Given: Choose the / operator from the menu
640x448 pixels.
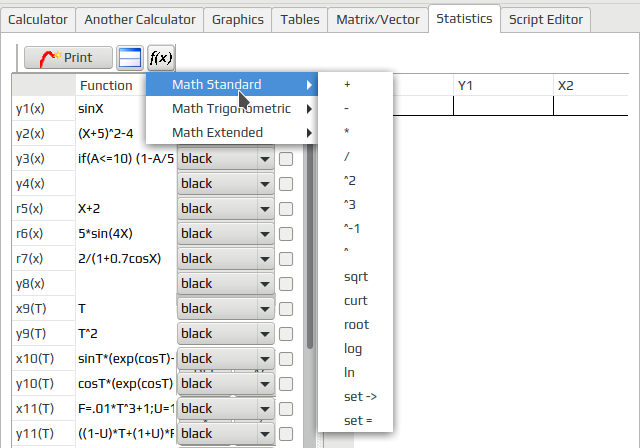Looking at the screenshot, I should [x=355, y=156].
